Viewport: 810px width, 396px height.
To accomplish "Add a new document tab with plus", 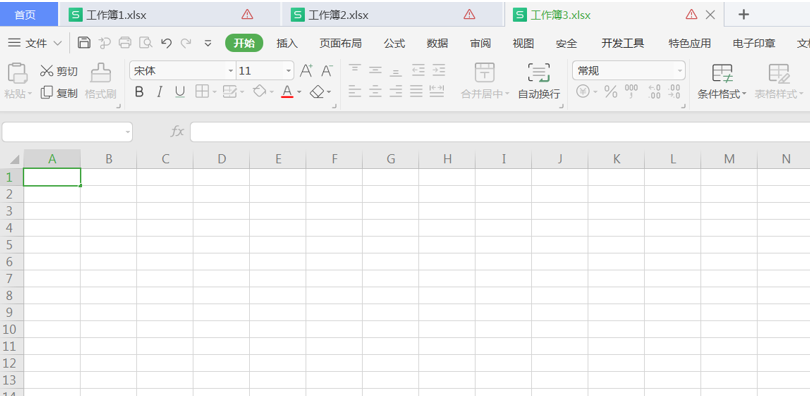I will tap(743, 14).
